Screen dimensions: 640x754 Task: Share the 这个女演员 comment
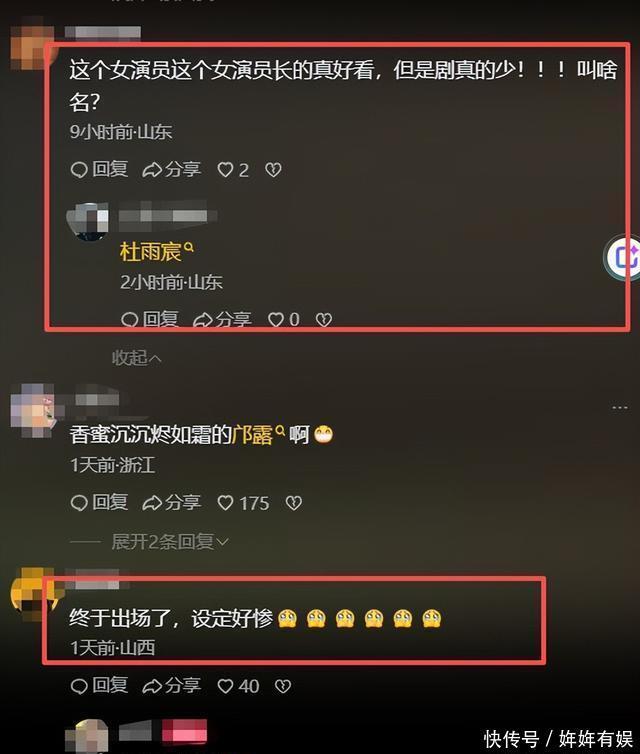click(172, 170)
